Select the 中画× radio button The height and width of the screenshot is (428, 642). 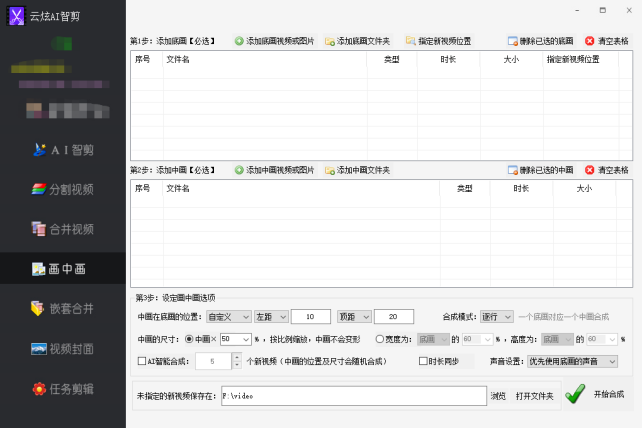(x=189, y=339)
